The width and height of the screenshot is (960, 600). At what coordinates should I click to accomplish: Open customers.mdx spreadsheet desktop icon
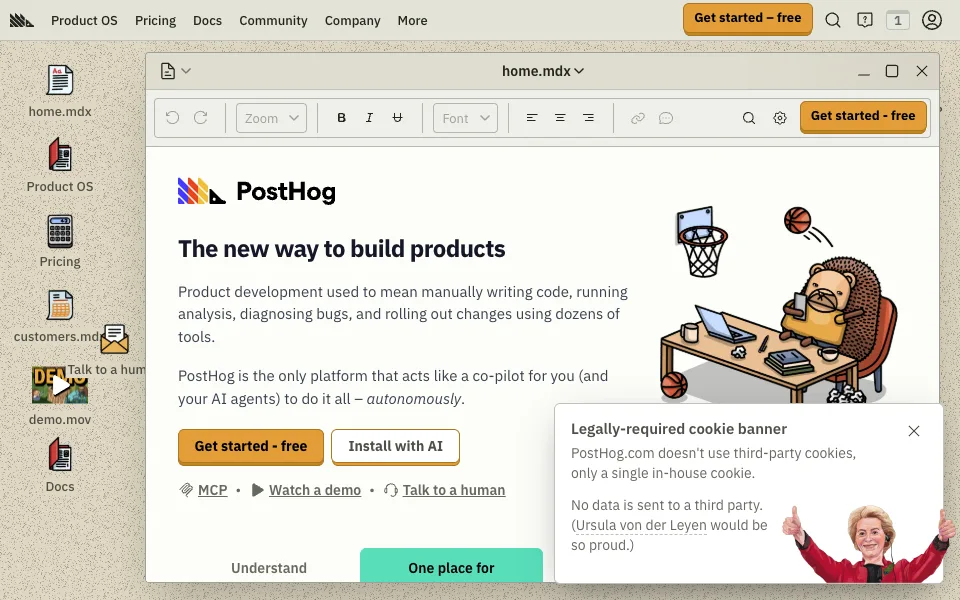(x=60, y=305)
